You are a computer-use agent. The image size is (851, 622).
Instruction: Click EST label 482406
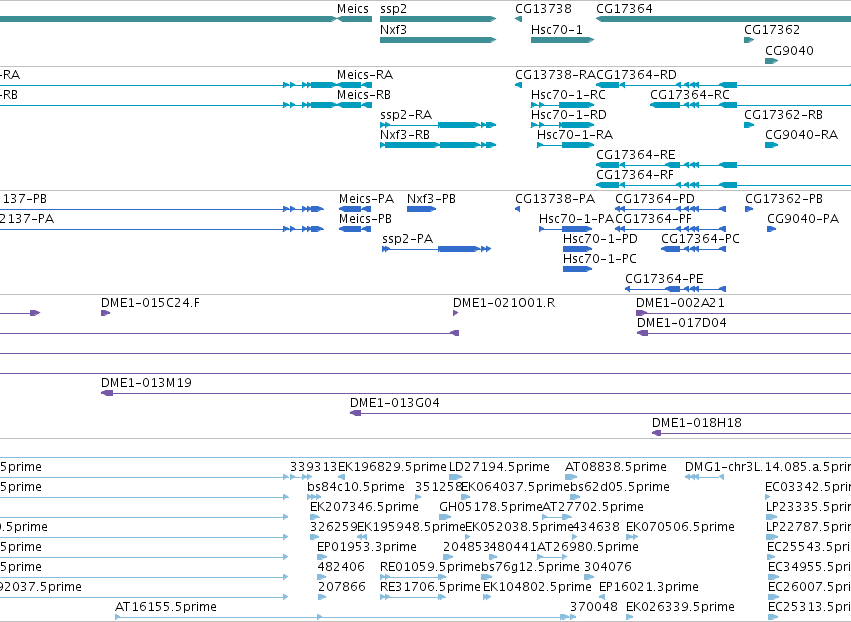click(x=341, y=567)
